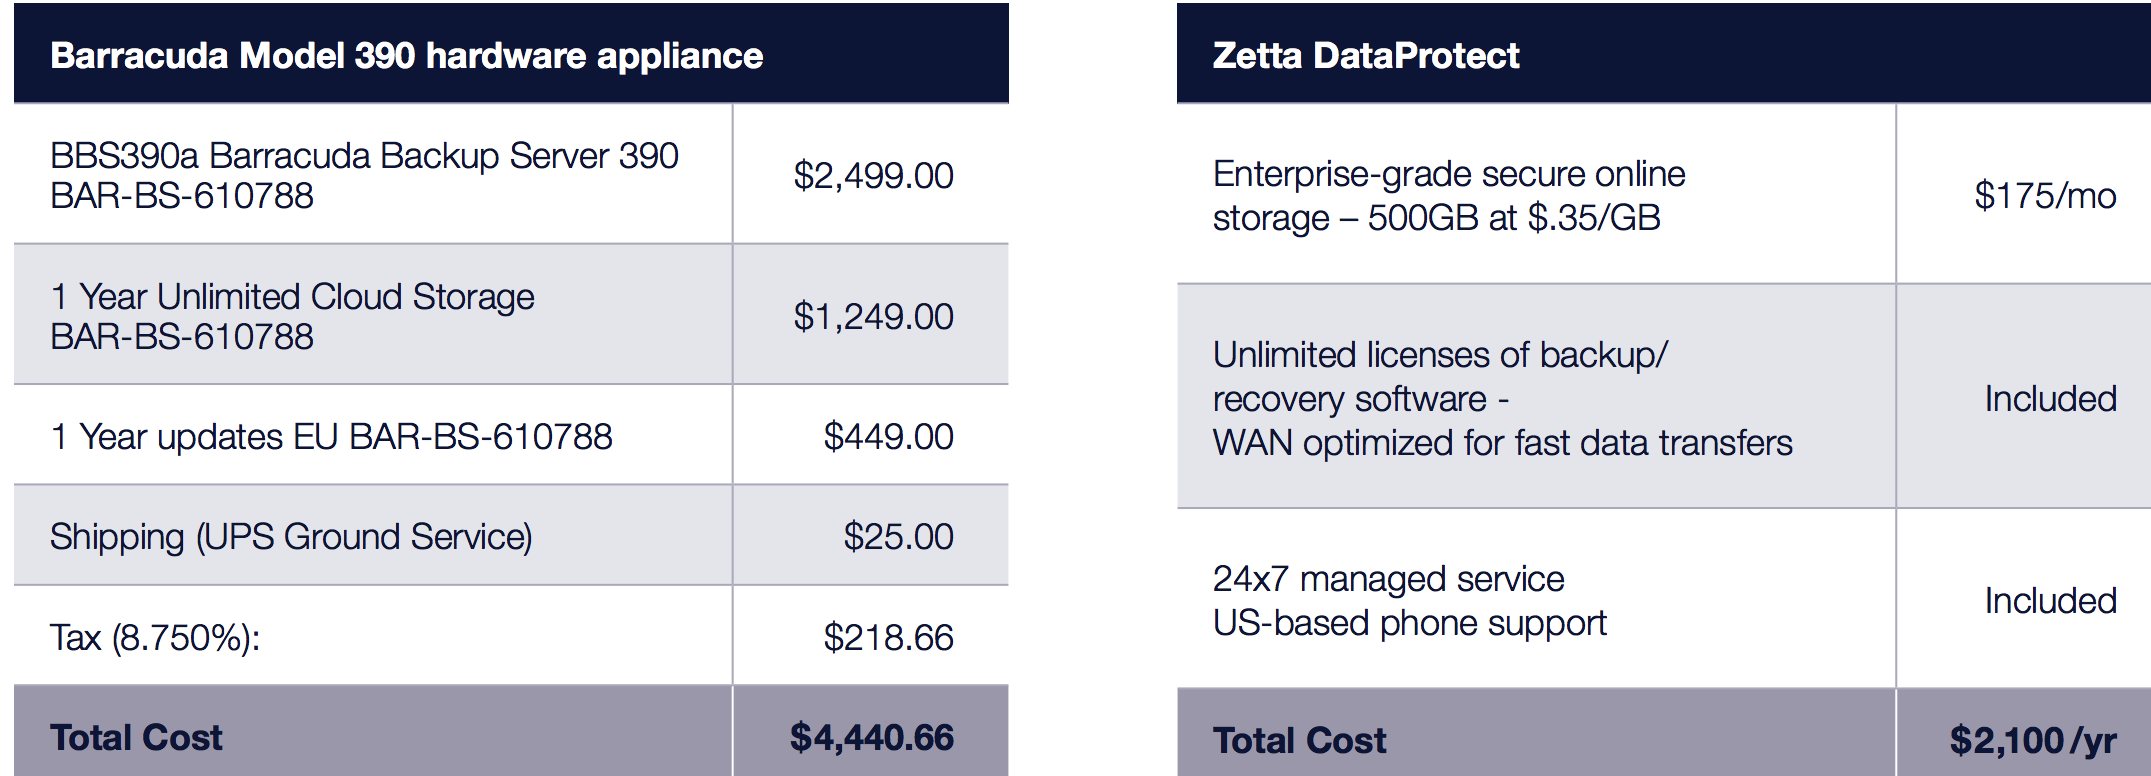Select the 1 Year updates EU row
2151x776 pixels.
click(x=331, y=437)
